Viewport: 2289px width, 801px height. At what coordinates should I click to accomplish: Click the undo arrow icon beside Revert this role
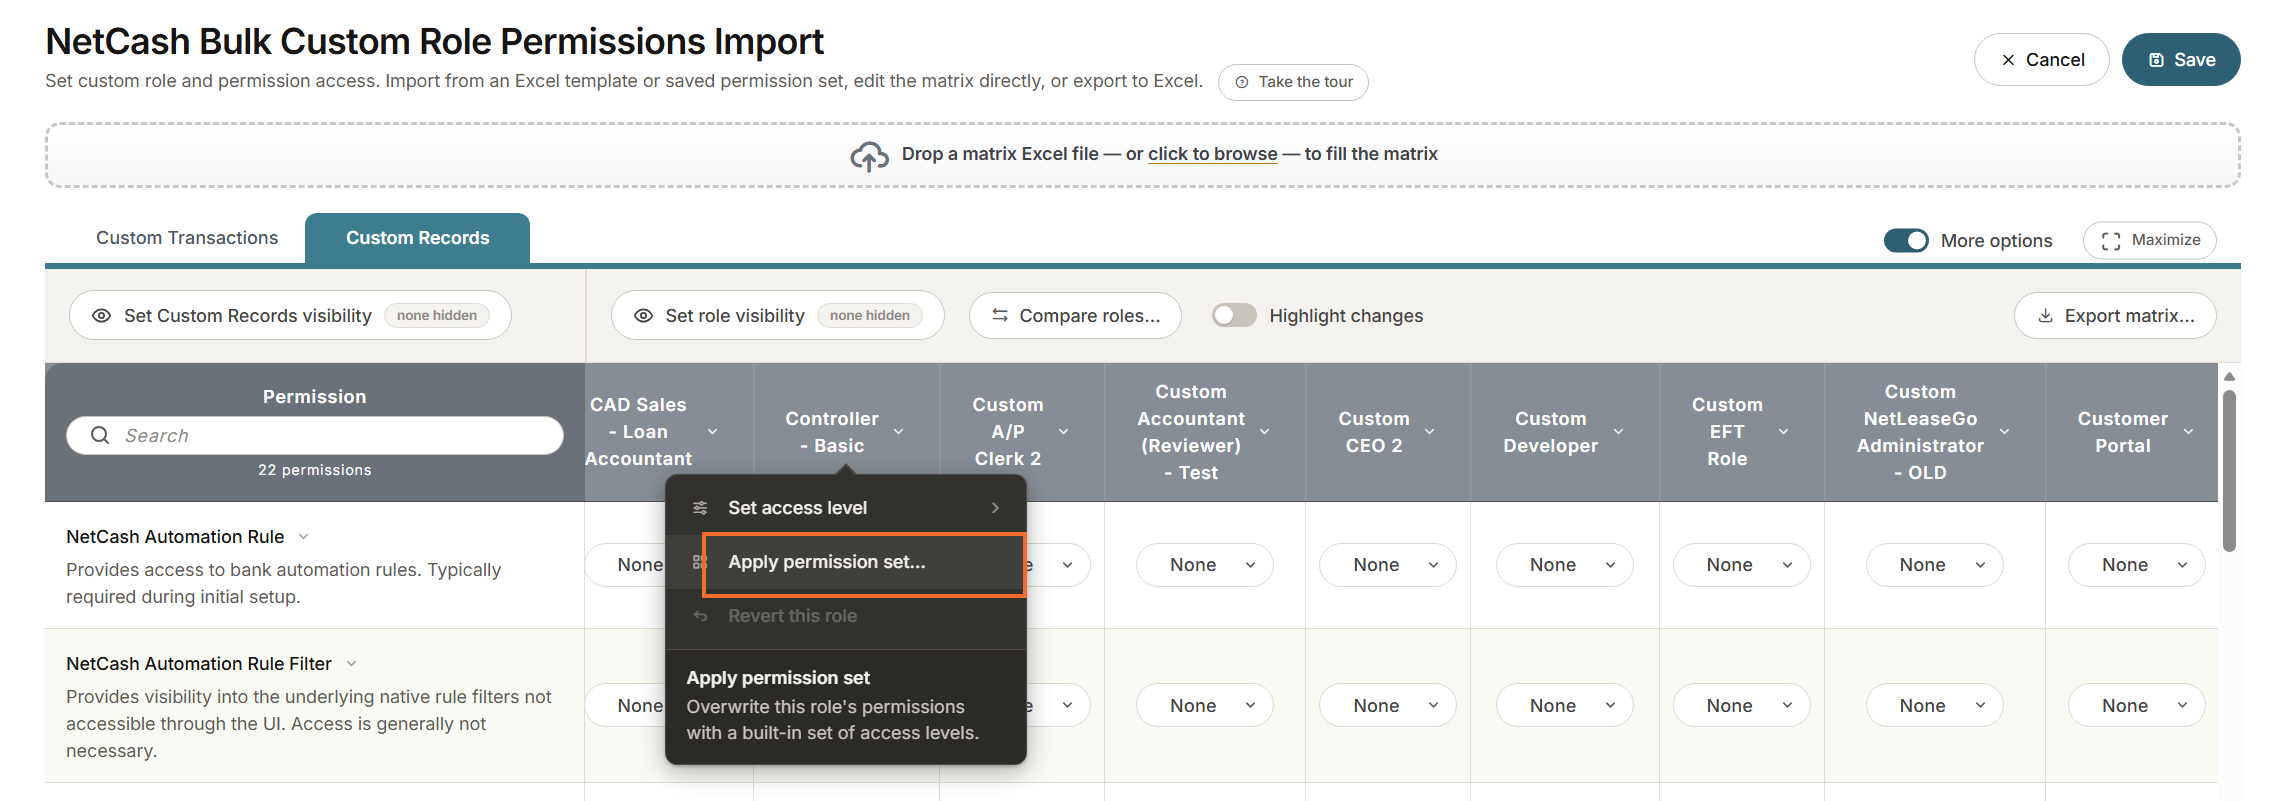point(700,616)
